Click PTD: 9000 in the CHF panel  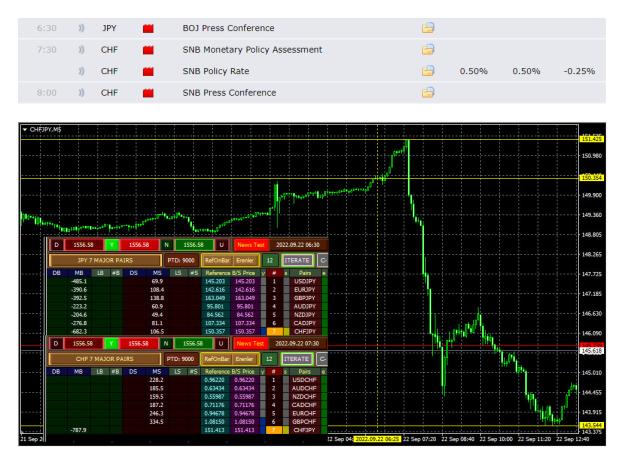tap(180, 359)
